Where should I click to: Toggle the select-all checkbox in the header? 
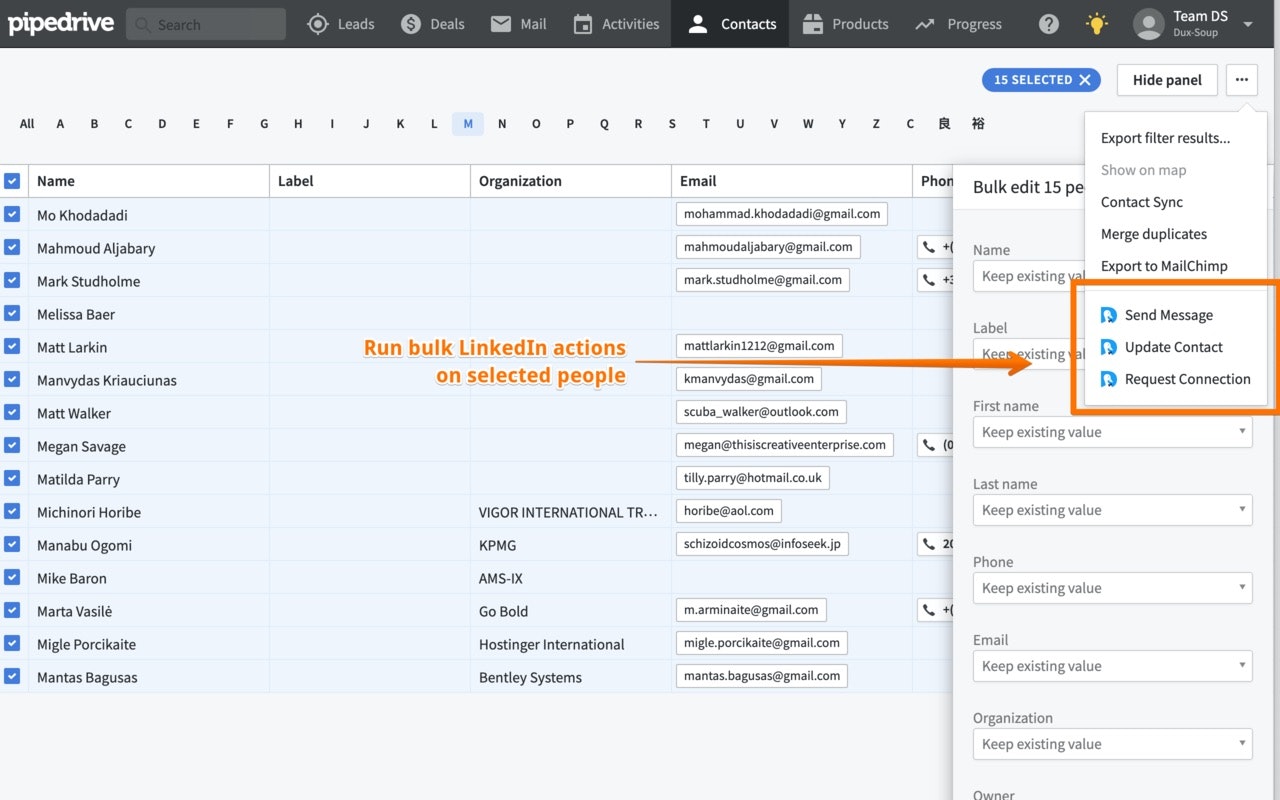pyautogui.click(x=13, y=181)
